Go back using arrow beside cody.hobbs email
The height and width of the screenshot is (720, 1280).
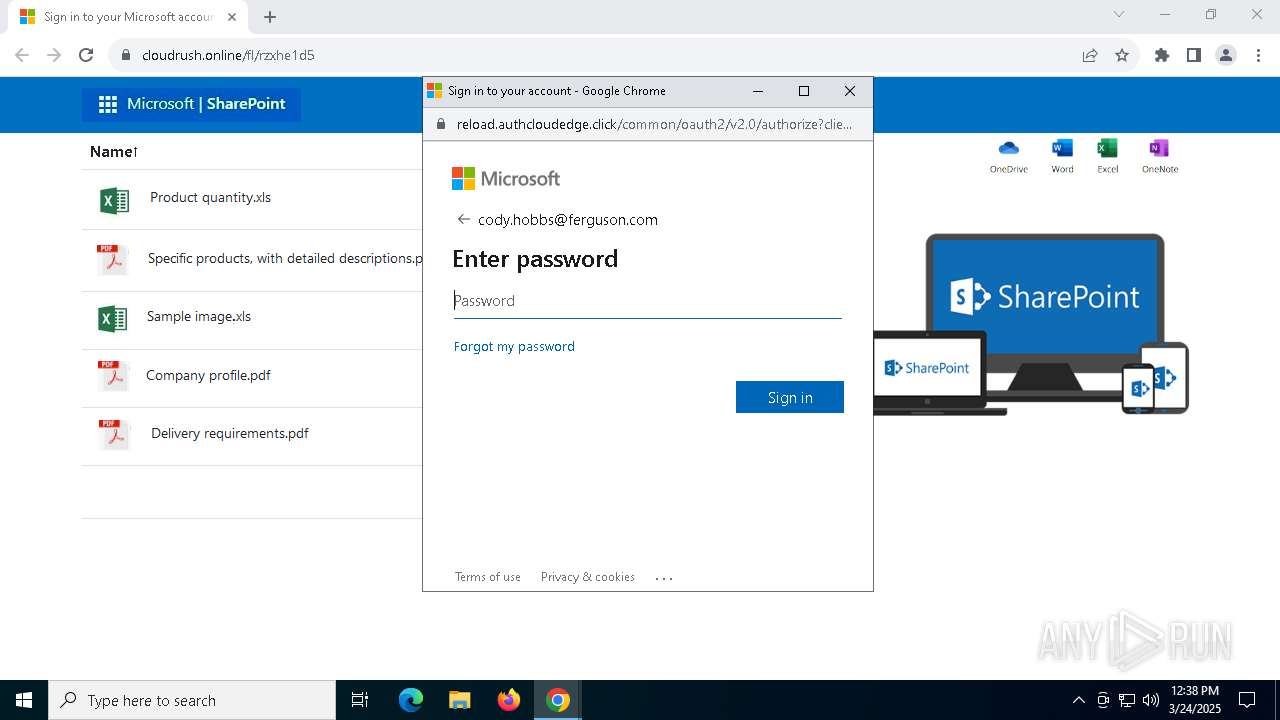pos(463,219)
